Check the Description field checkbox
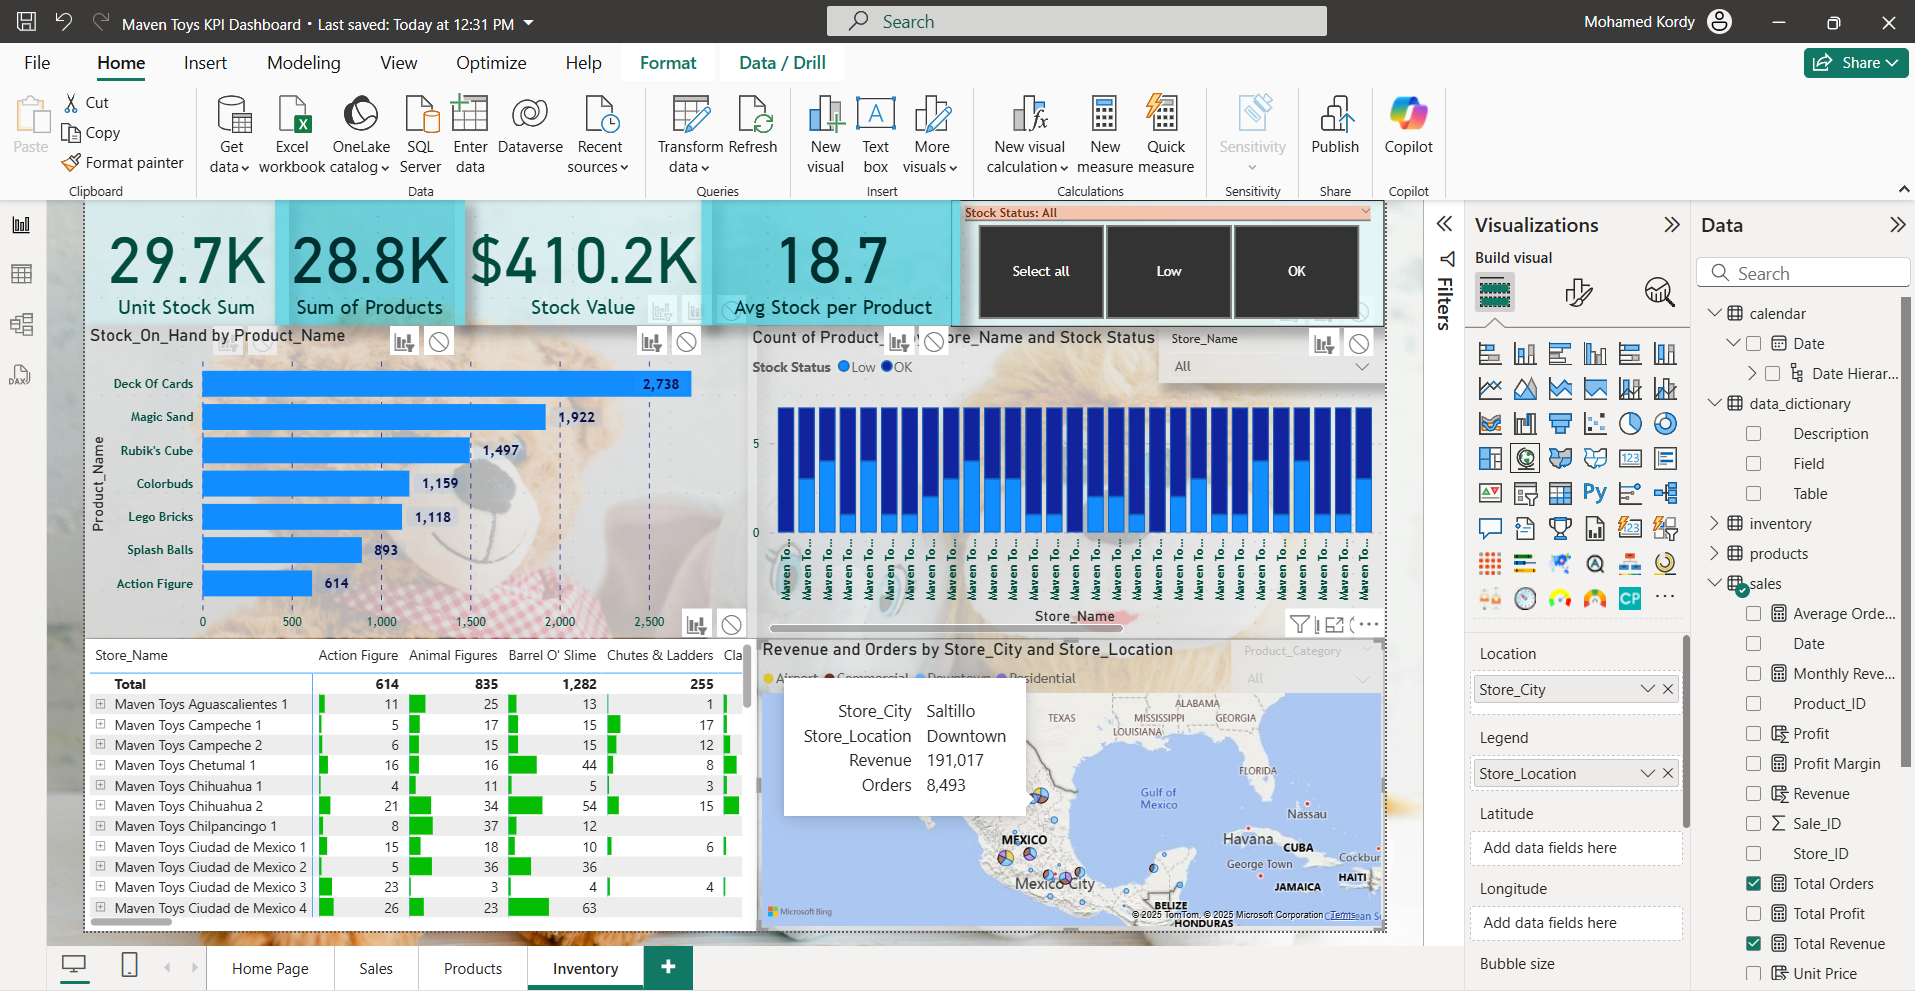Screen dimensions: 1915x991 coord(1753,434)
